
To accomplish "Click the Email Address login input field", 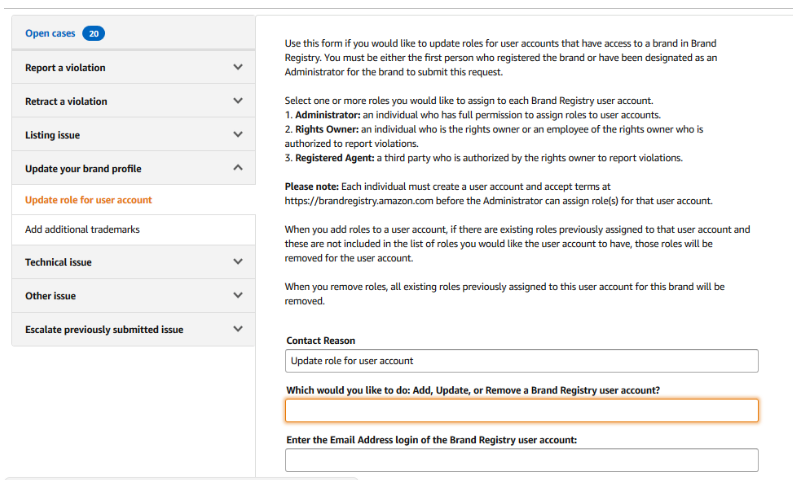I will 521,460.
